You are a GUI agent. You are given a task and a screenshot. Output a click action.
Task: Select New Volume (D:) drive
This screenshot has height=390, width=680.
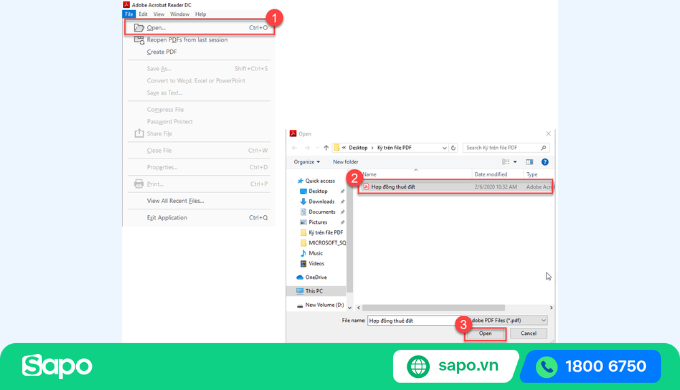[x=324, y=305]
